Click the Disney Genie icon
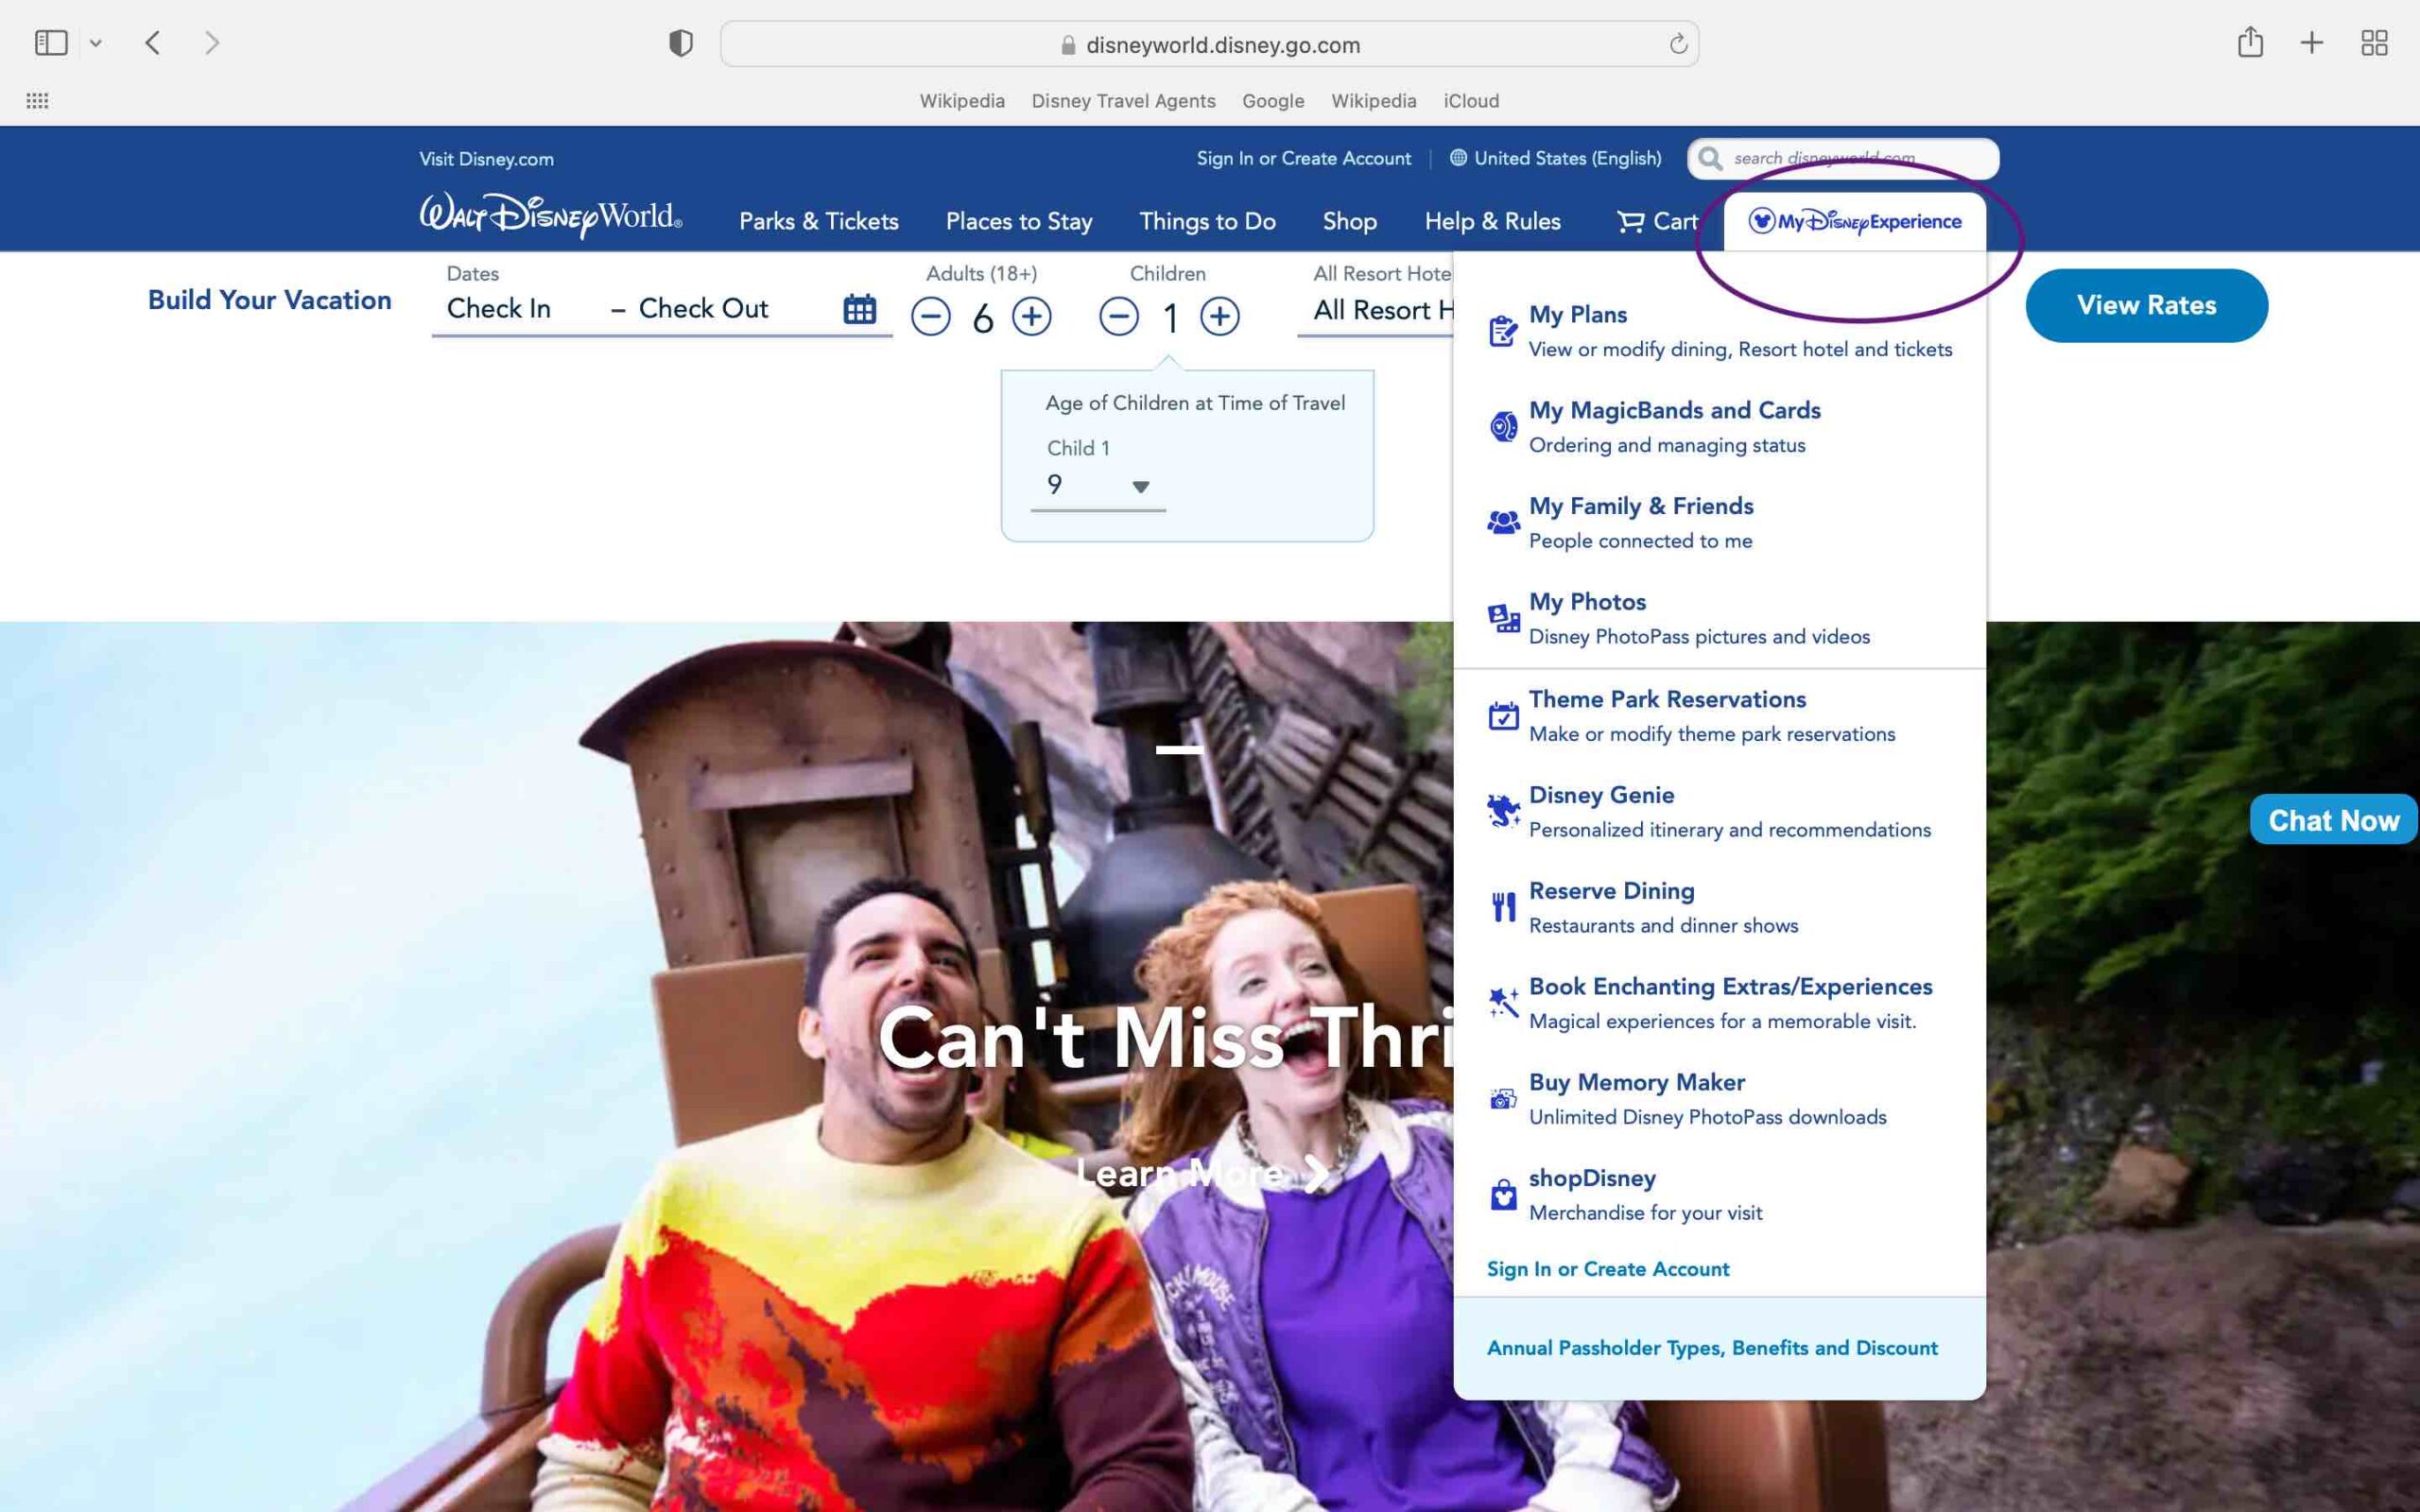This screenshot has height=1512, width=2420. [x=1503, y=811]
